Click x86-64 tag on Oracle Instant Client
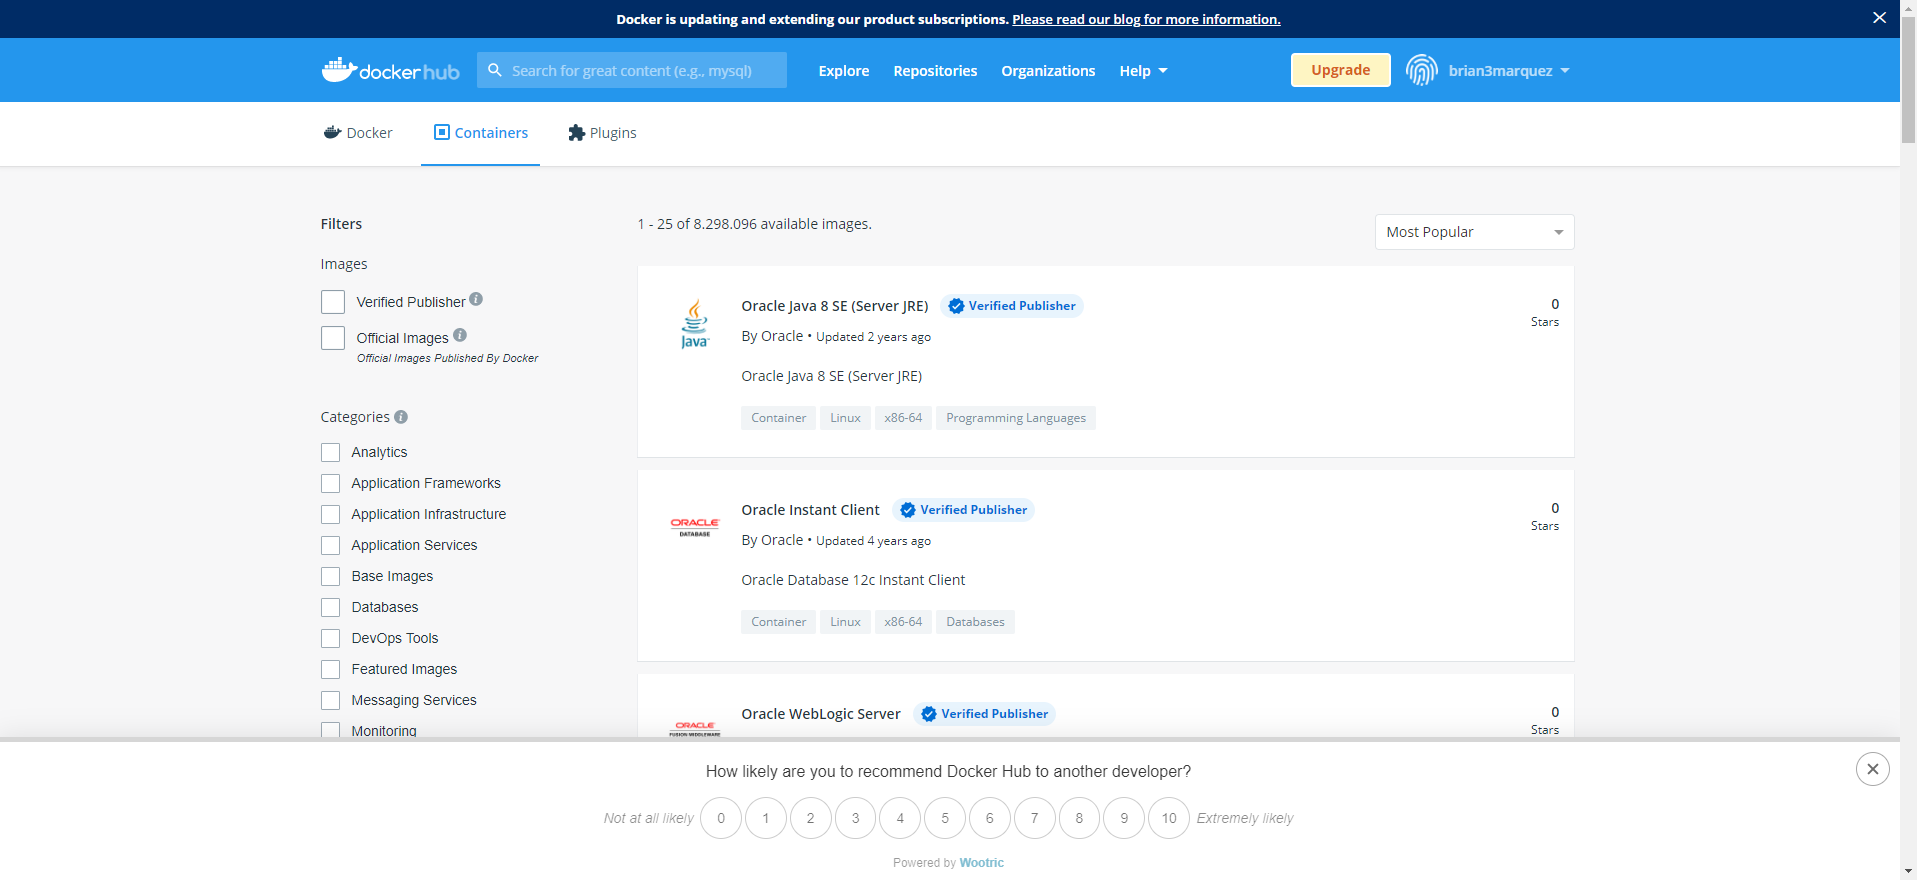 tap(903, 622)
